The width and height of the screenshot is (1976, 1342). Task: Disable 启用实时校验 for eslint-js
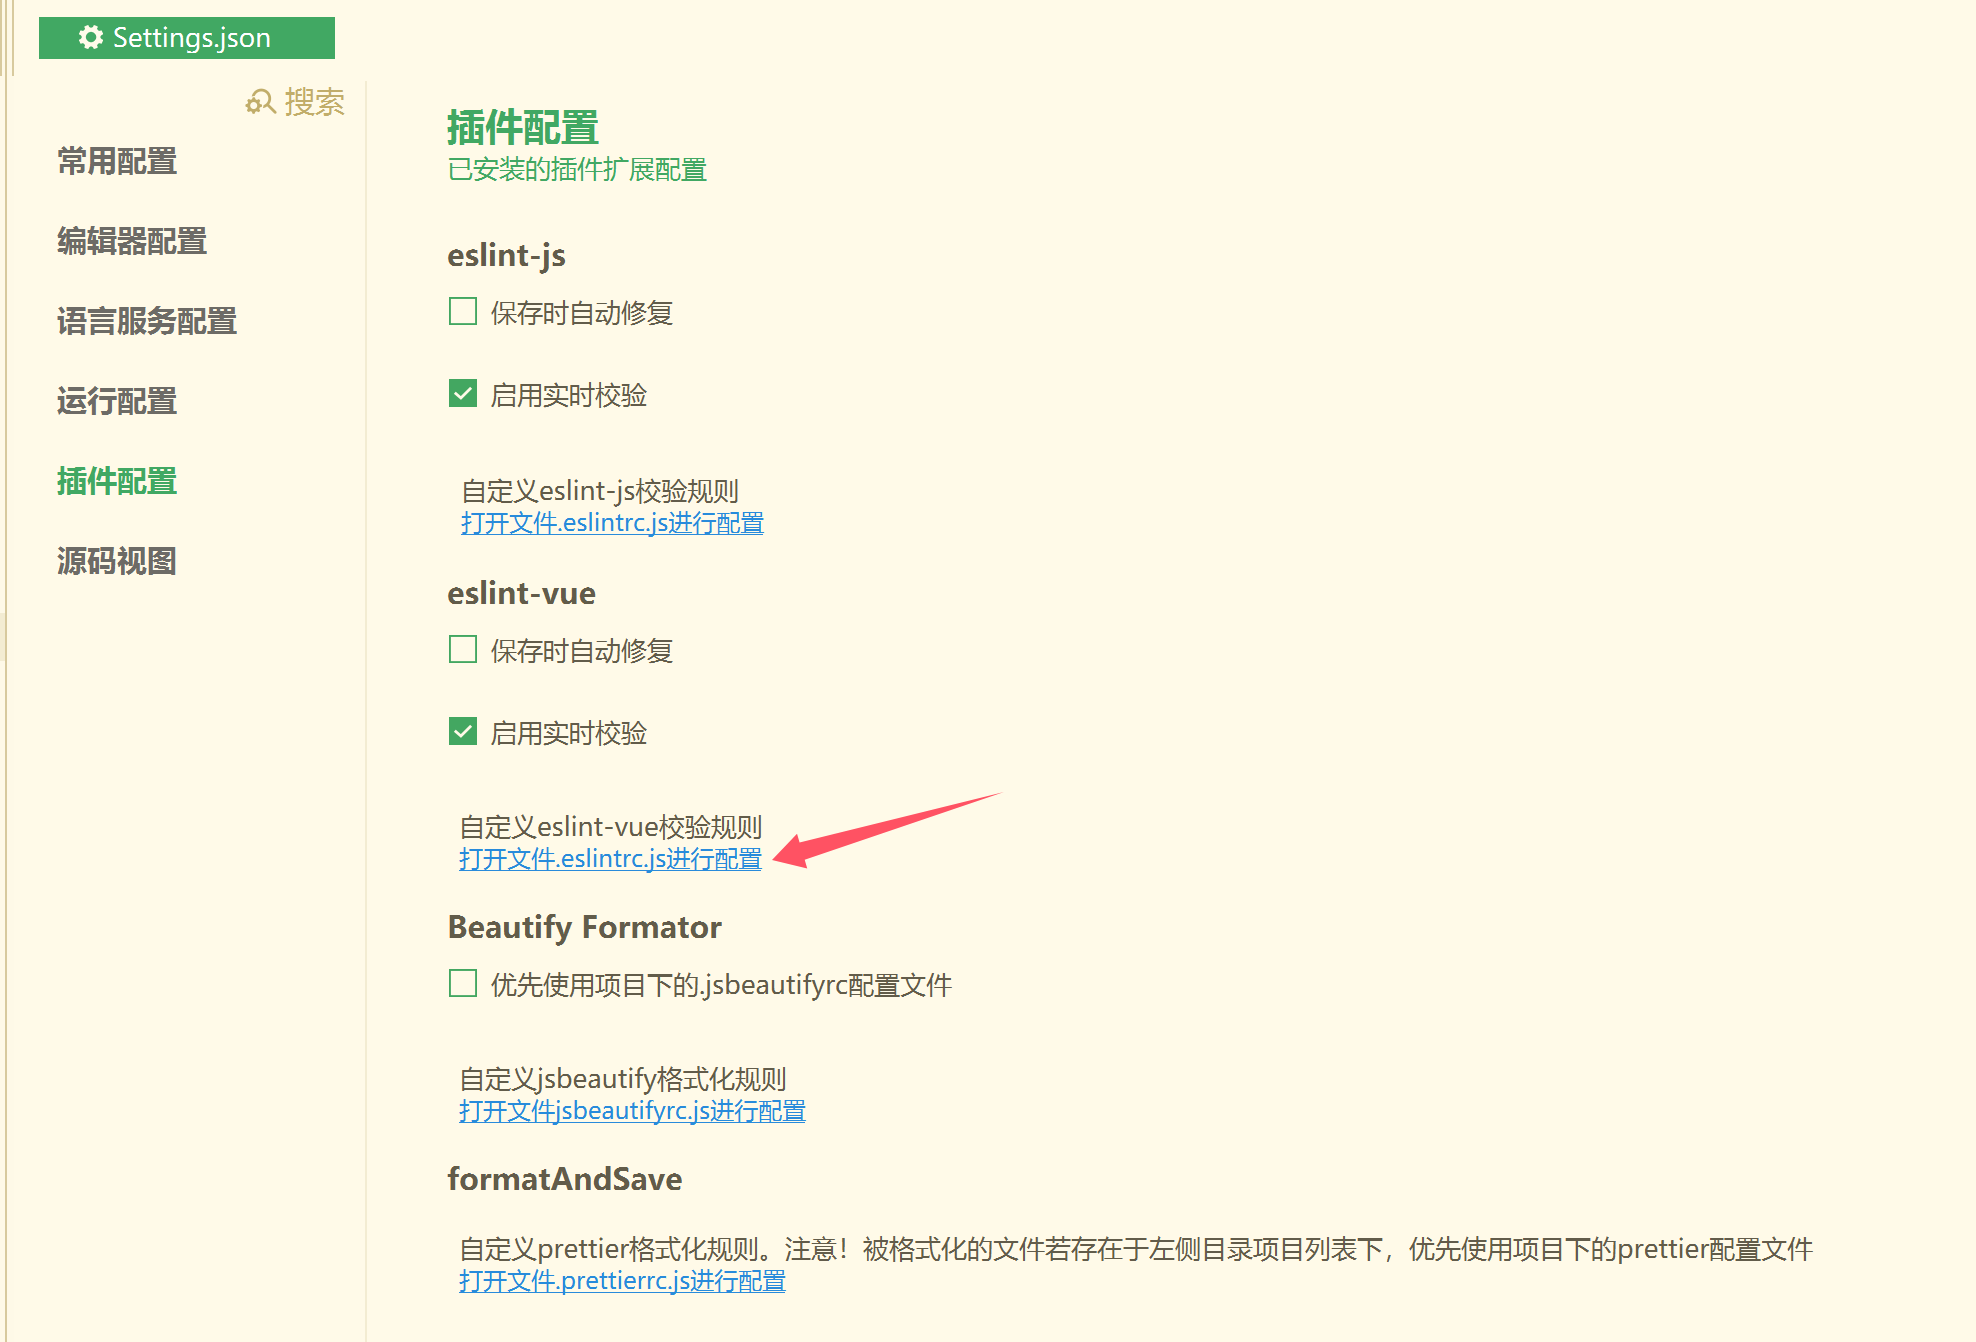tap(462, 393)
